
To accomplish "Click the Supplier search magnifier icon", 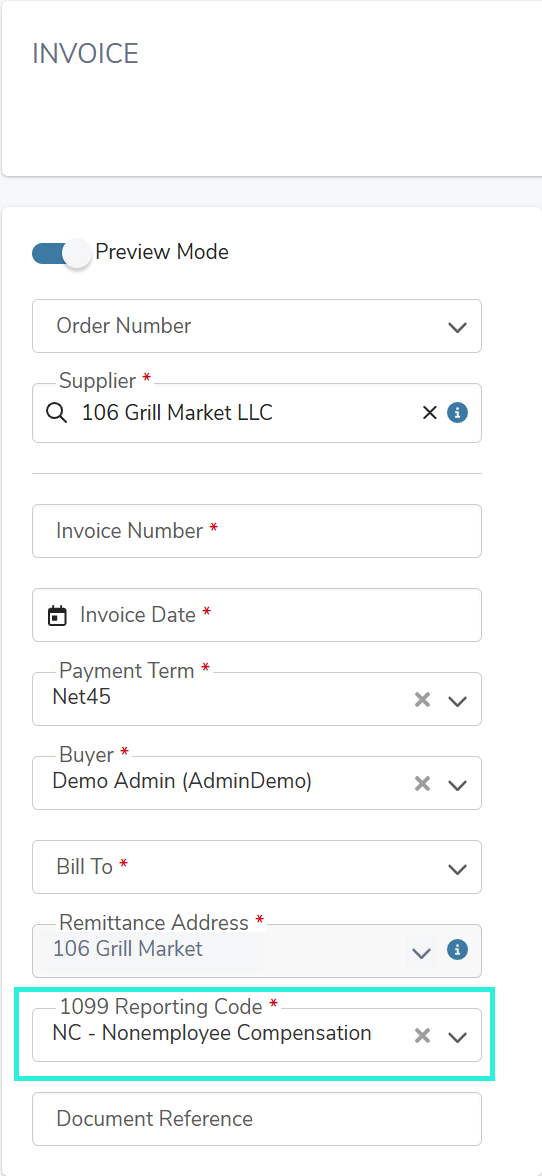I will click(x=57, y=412).
